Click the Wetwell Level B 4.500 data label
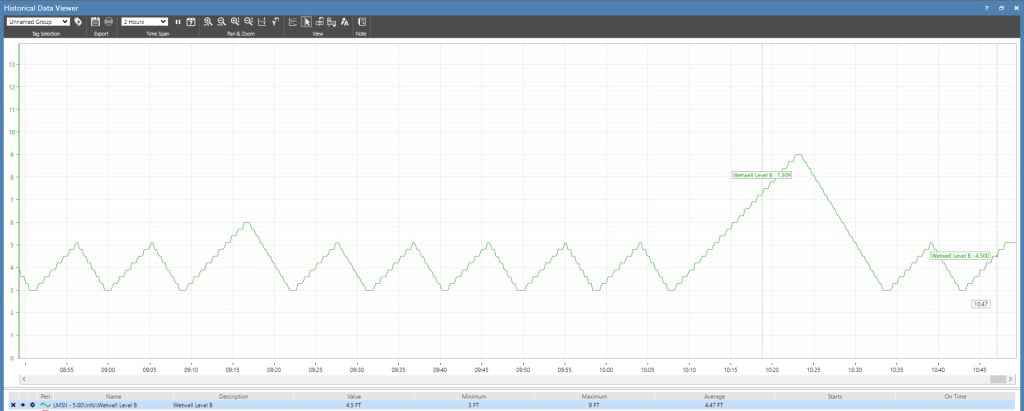This screenshot has height=411, width=1024. [x=960, y=256]
